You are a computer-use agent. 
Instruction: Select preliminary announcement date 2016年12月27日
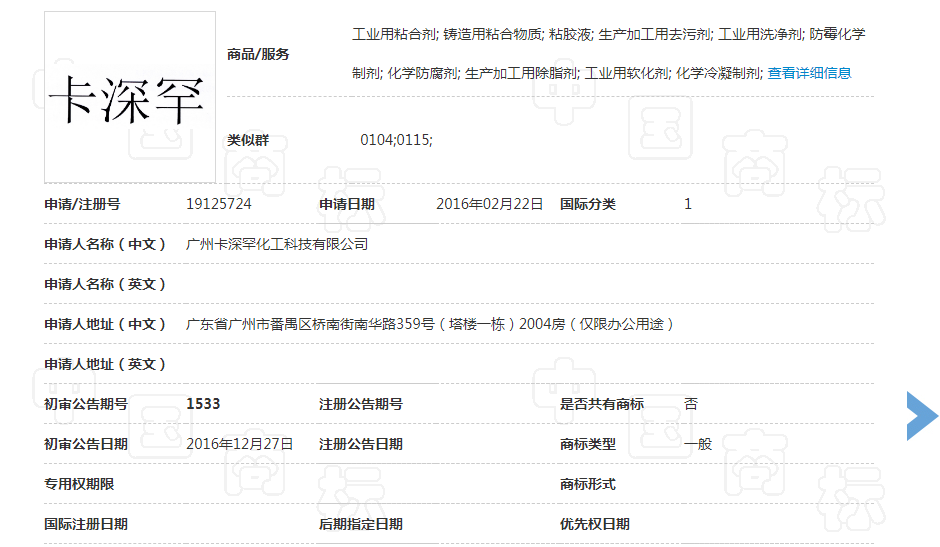tap(240, 444)
